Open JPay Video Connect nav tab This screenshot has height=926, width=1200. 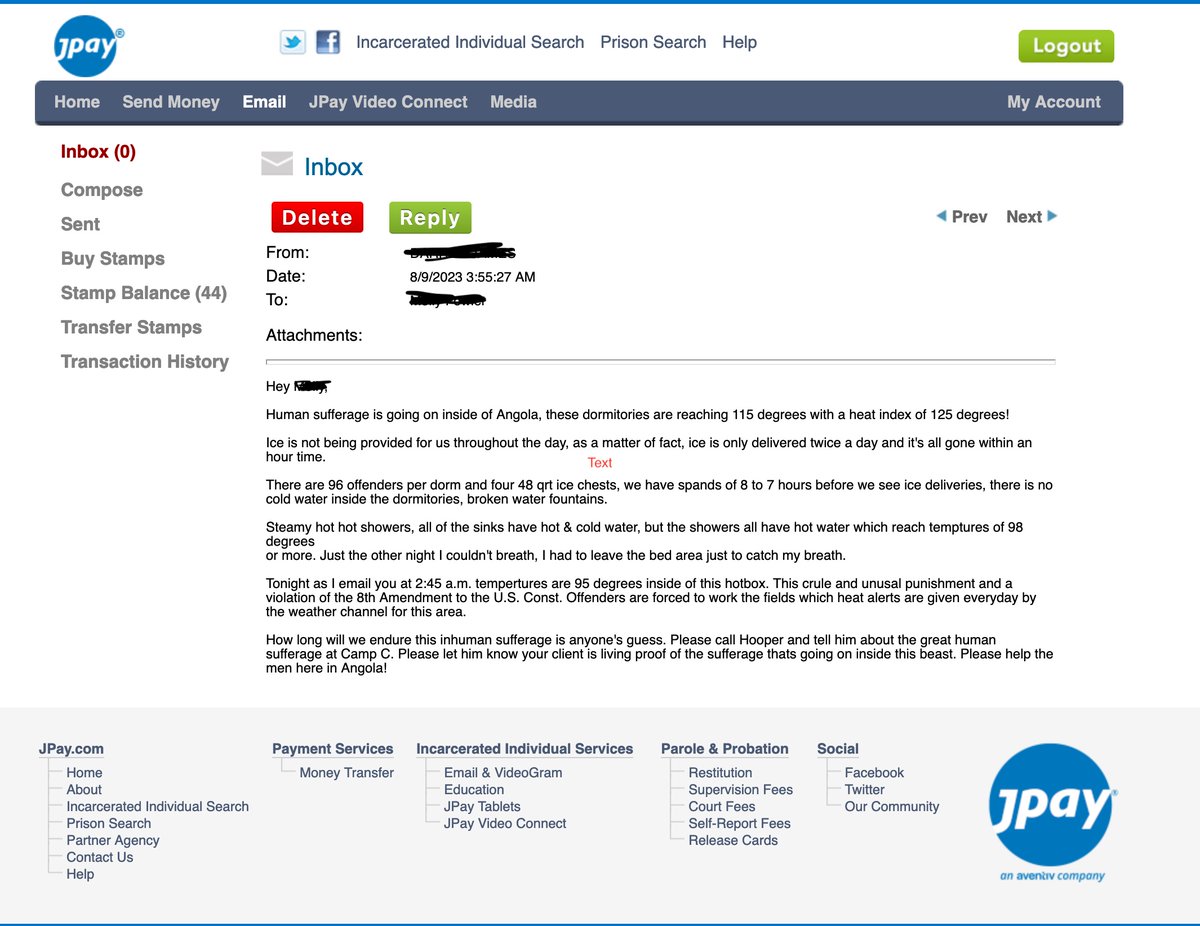[x=388, y=102]
